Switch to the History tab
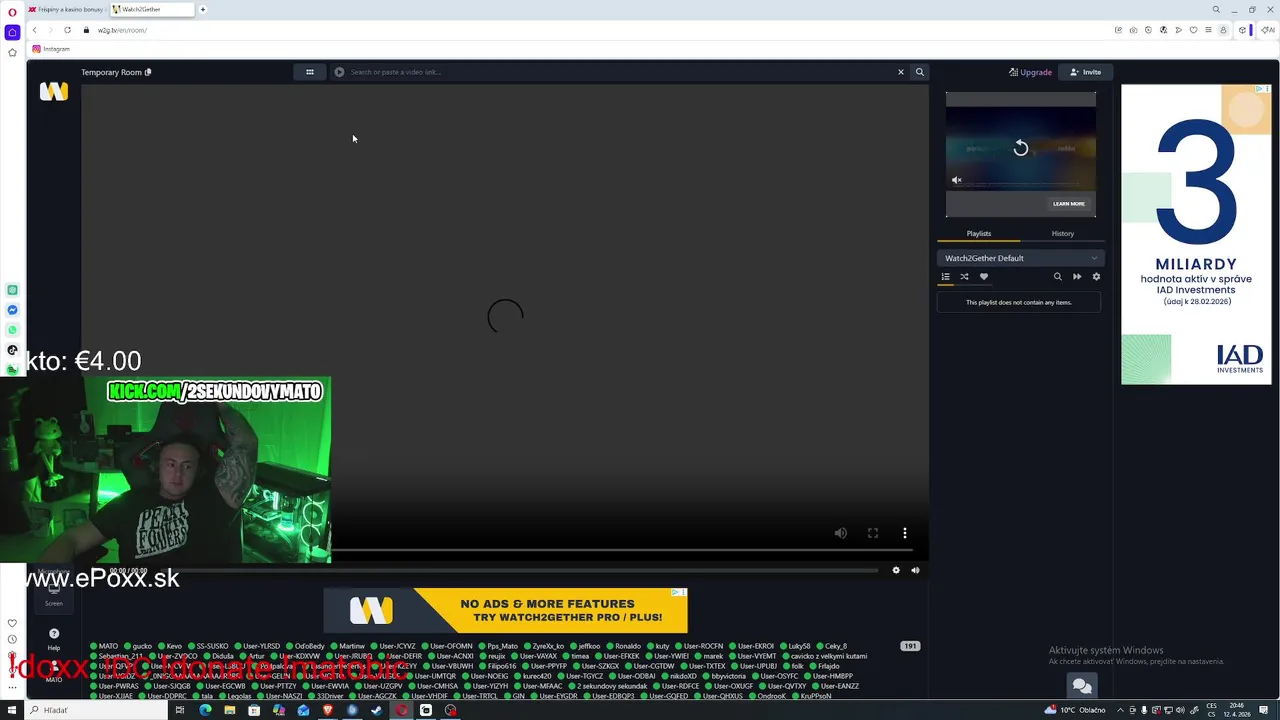 [x=1062, y=233]
